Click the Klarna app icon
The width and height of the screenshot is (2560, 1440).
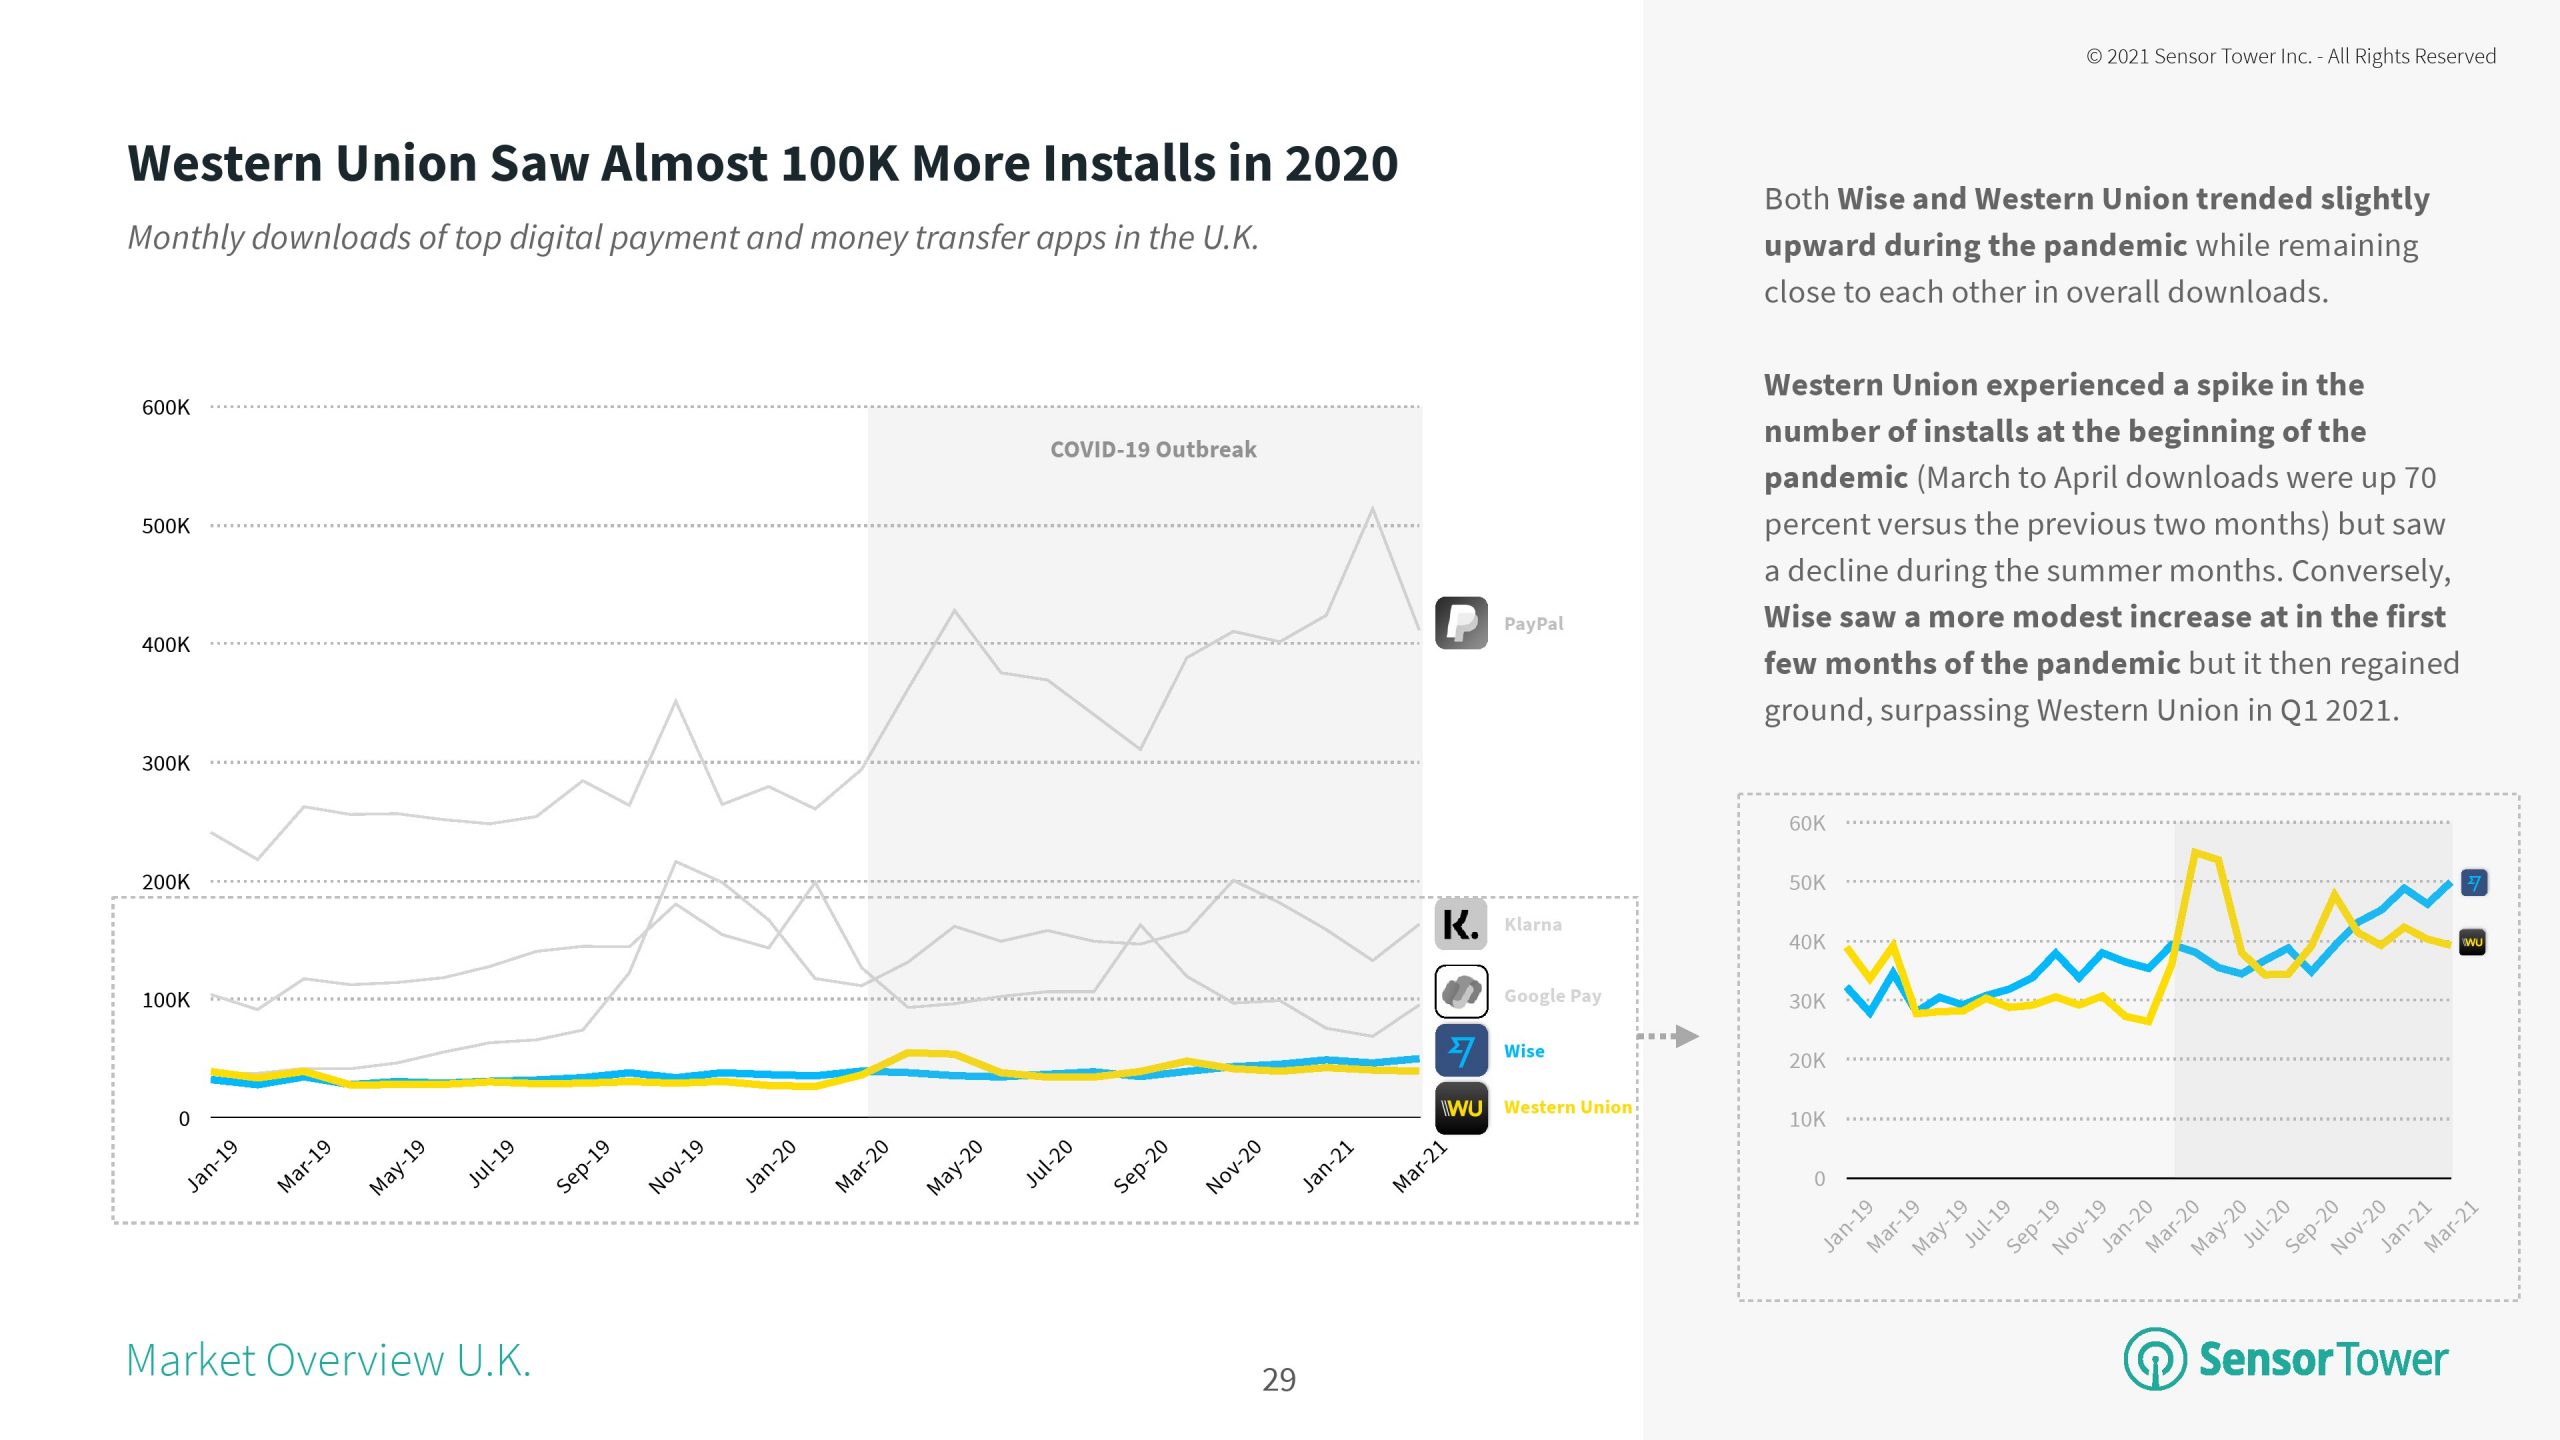(x=1461, y=924)
